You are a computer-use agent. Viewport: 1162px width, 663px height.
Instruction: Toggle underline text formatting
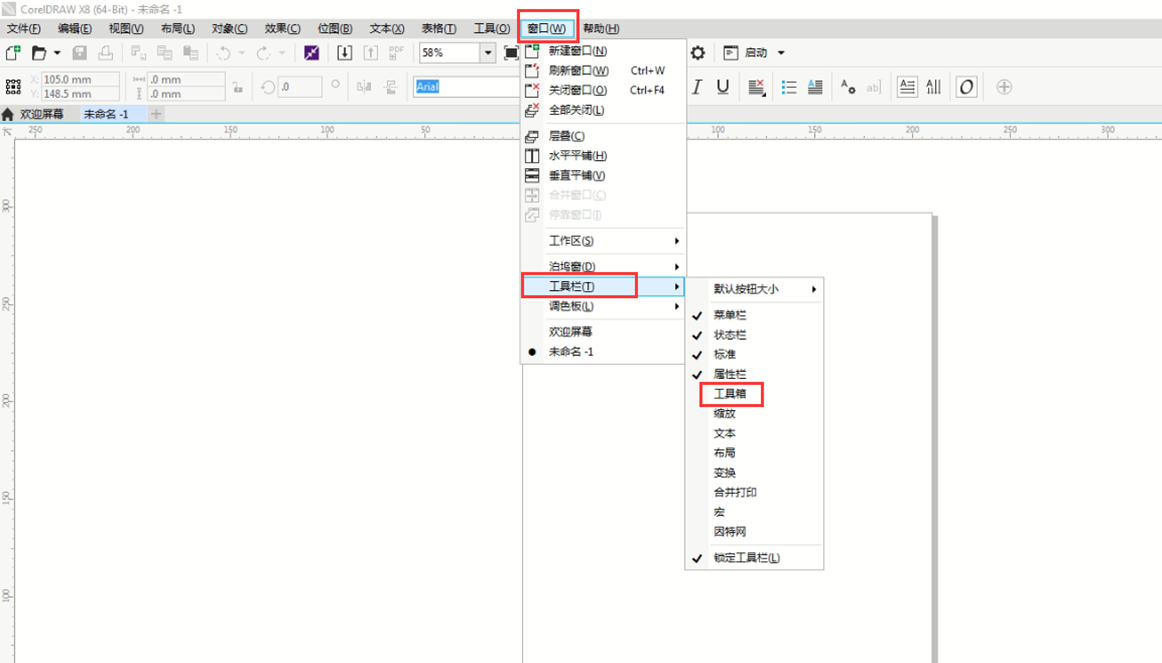click(723, 87)
